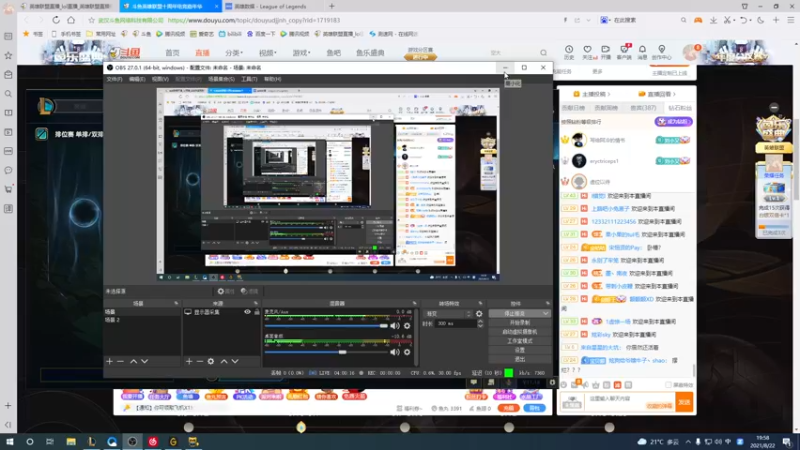Open Douyu games dropdown in navigation
800x450 pixels.
point(301,53)
